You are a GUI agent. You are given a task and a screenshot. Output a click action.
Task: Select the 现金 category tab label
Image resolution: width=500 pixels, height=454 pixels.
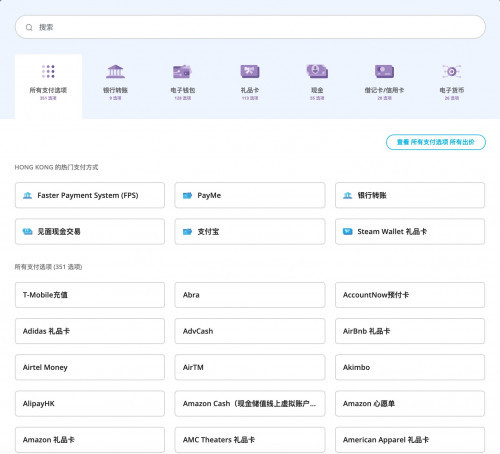click(317, 90)
